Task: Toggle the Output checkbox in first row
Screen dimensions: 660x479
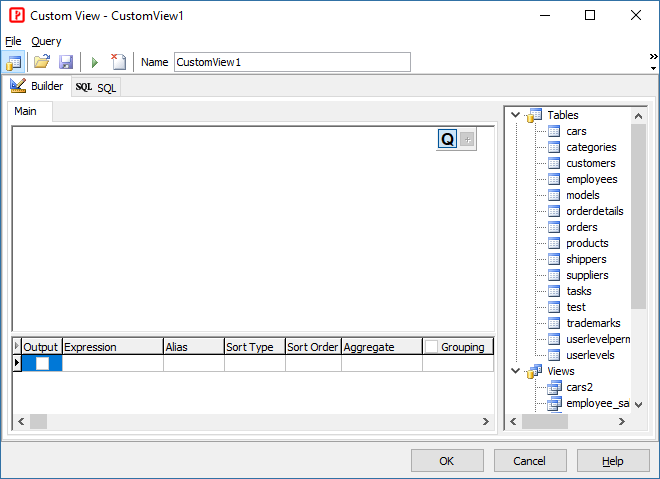Action: [42, 364]
